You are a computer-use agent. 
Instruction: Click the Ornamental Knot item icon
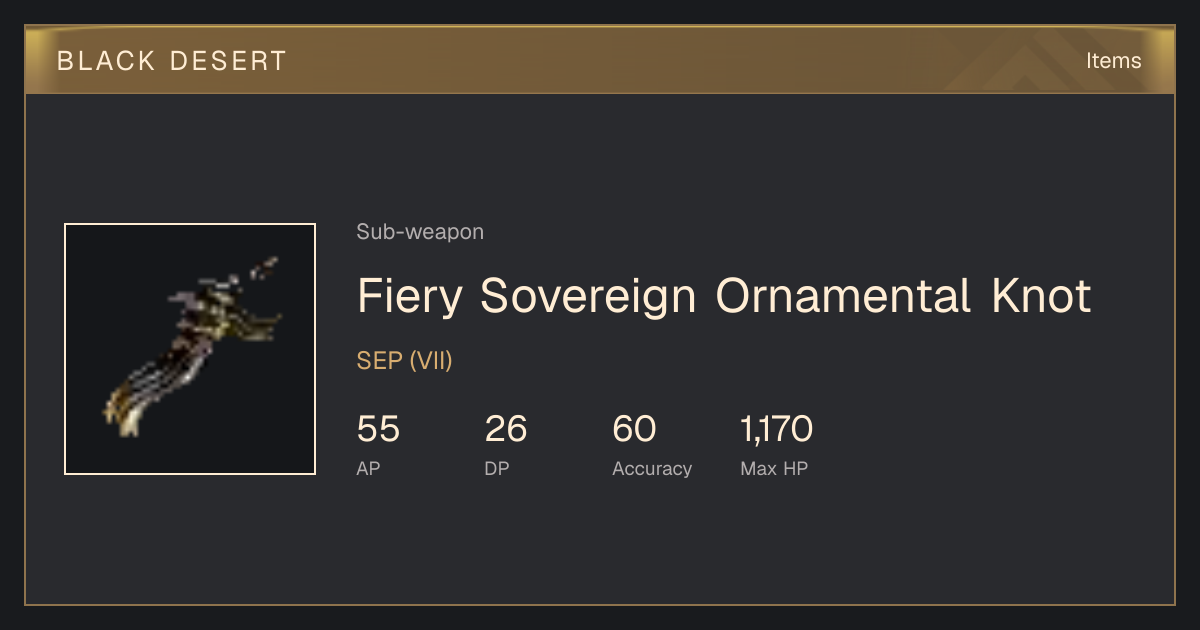tap(190, 349)
